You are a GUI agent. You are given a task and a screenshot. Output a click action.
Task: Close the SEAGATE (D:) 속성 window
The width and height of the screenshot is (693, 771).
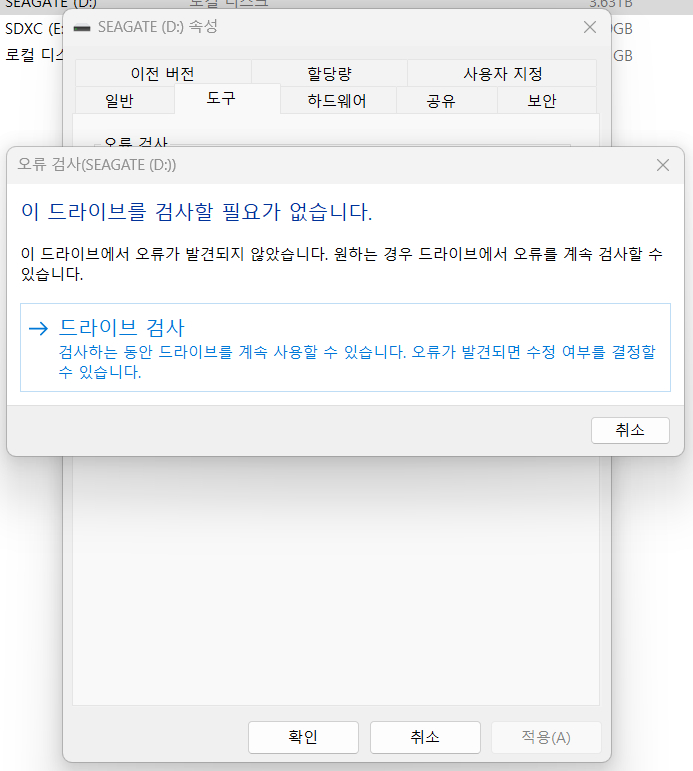coord(589,27)
